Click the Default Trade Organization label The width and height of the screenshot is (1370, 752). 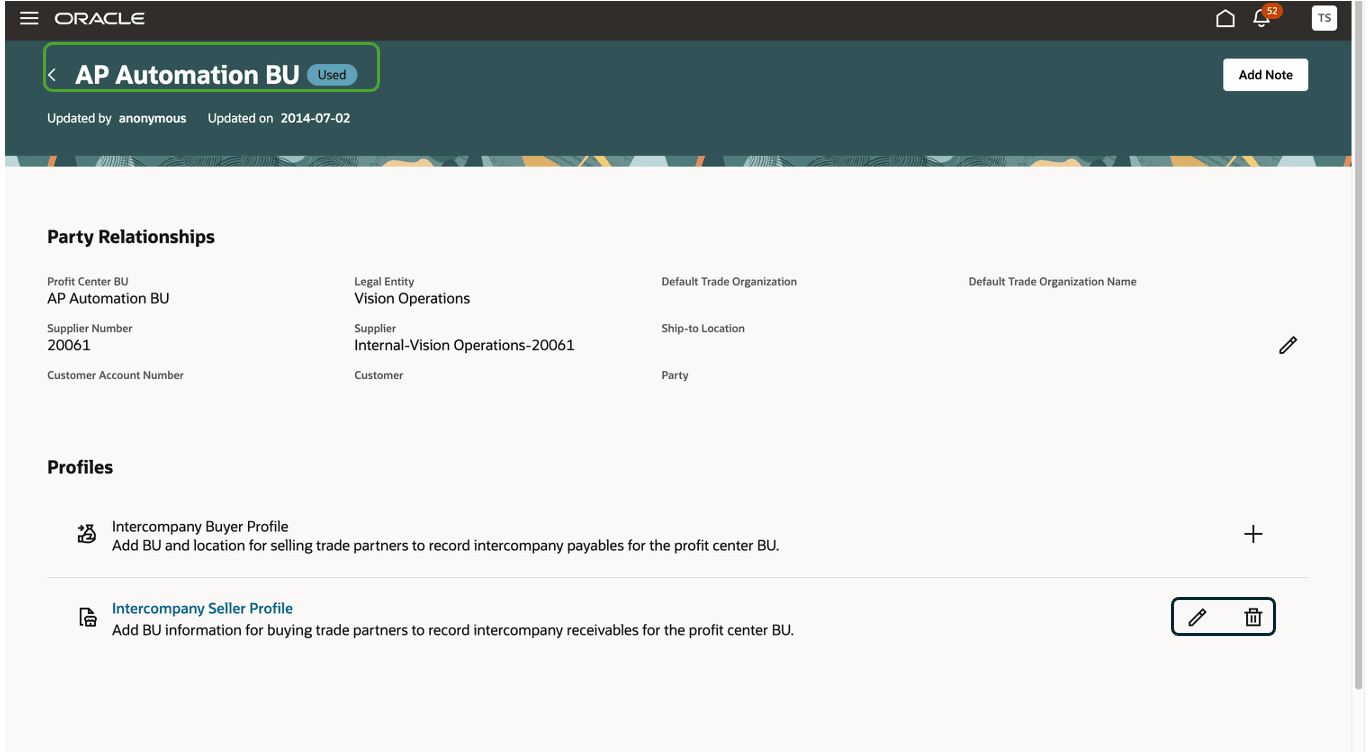click(x=729, y=282)
